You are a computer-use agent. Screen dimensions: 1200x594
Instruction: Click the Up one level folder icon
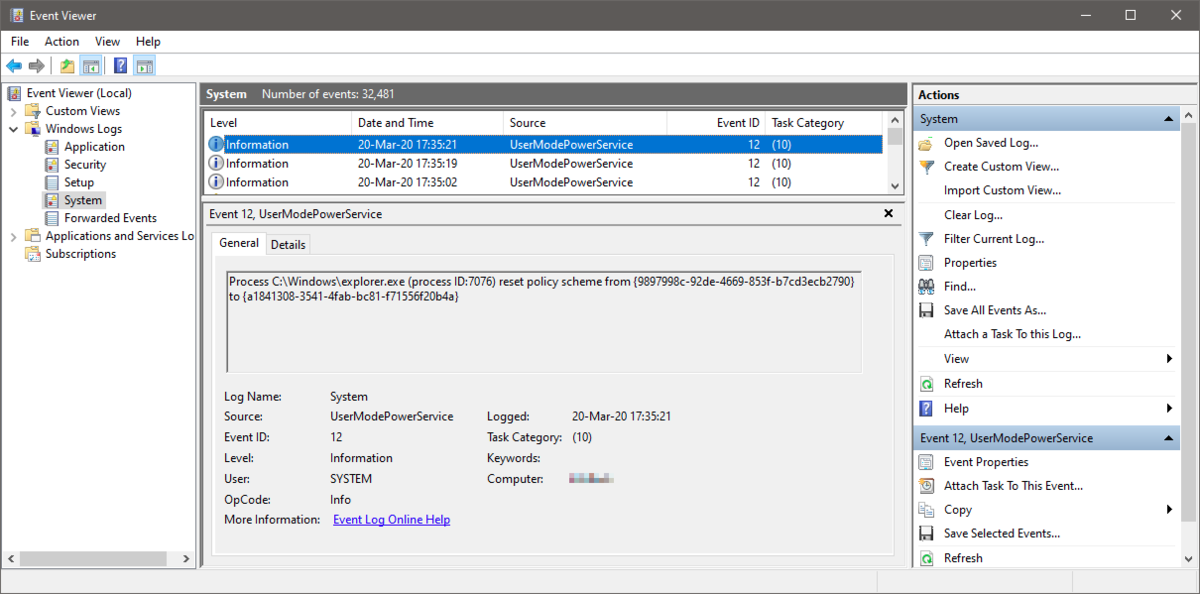tap(67, 66)
